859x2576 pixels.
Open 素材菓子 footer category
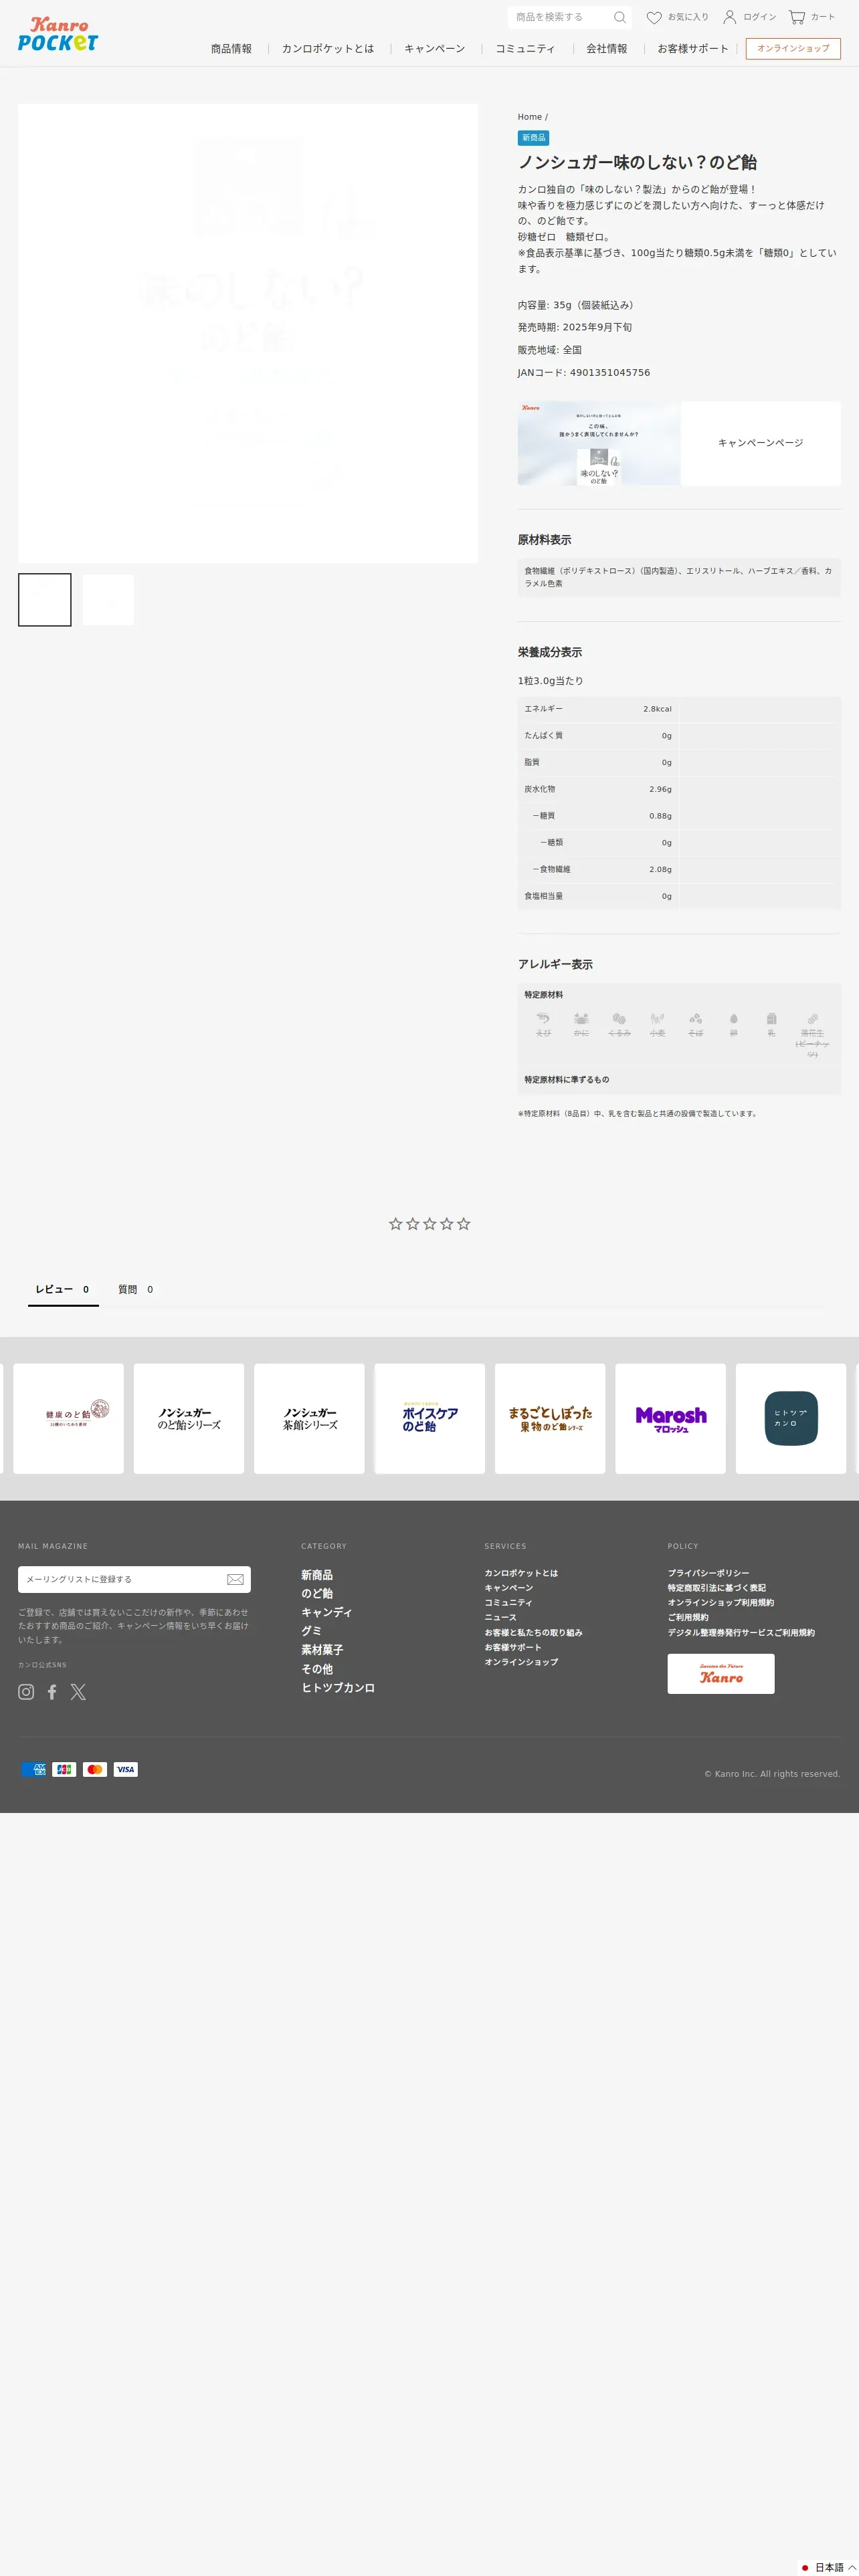coord(322,1650)
